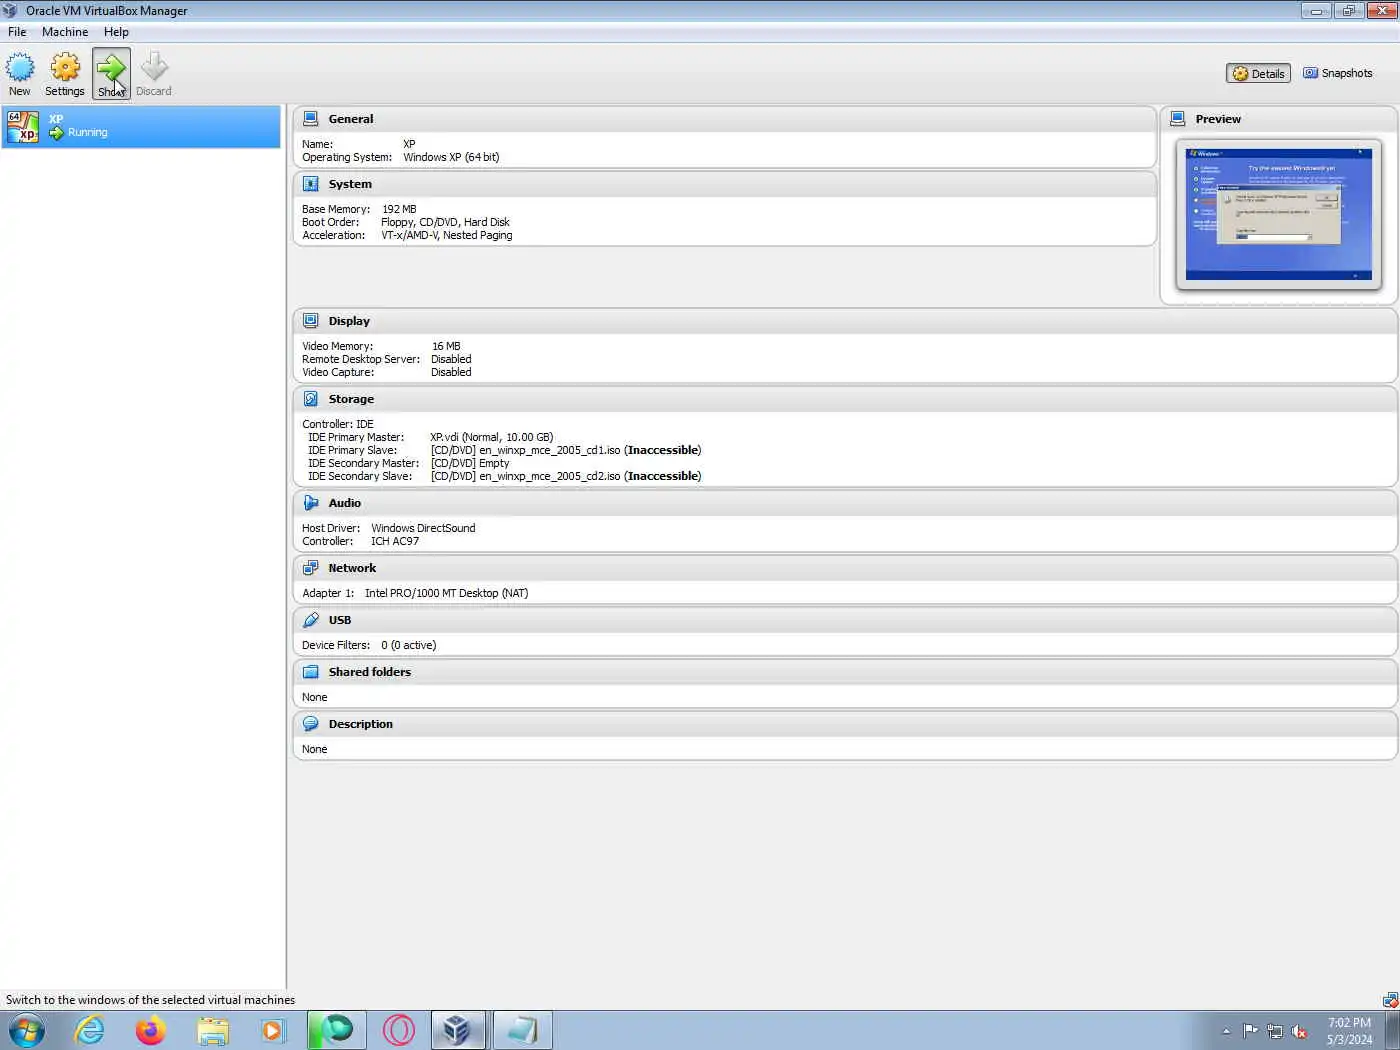Click the status bar icon at bottom right
Image resolution: width=1400 pixels, height=1050 pixels.
coord(1390,1000)
